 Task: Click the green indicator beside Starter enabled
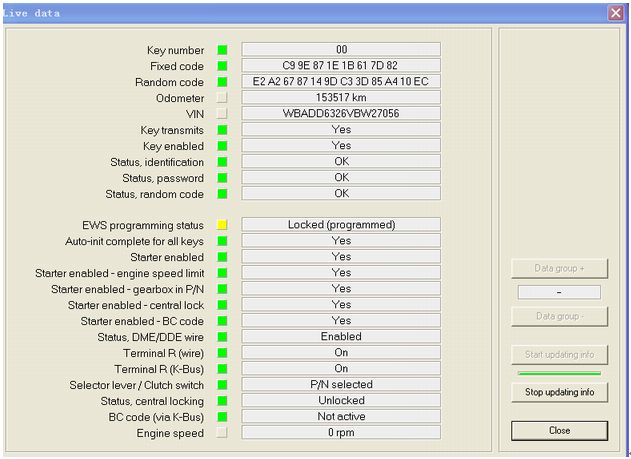222,257
